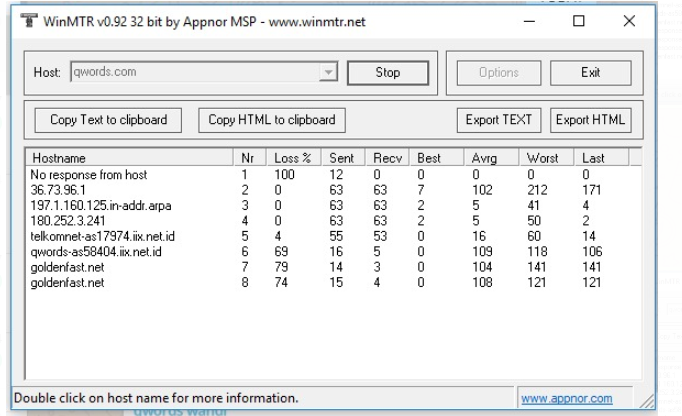682x416 pixels.
Task: Click the Host input field containing qwords.com
Action: (x=190, y=73)
